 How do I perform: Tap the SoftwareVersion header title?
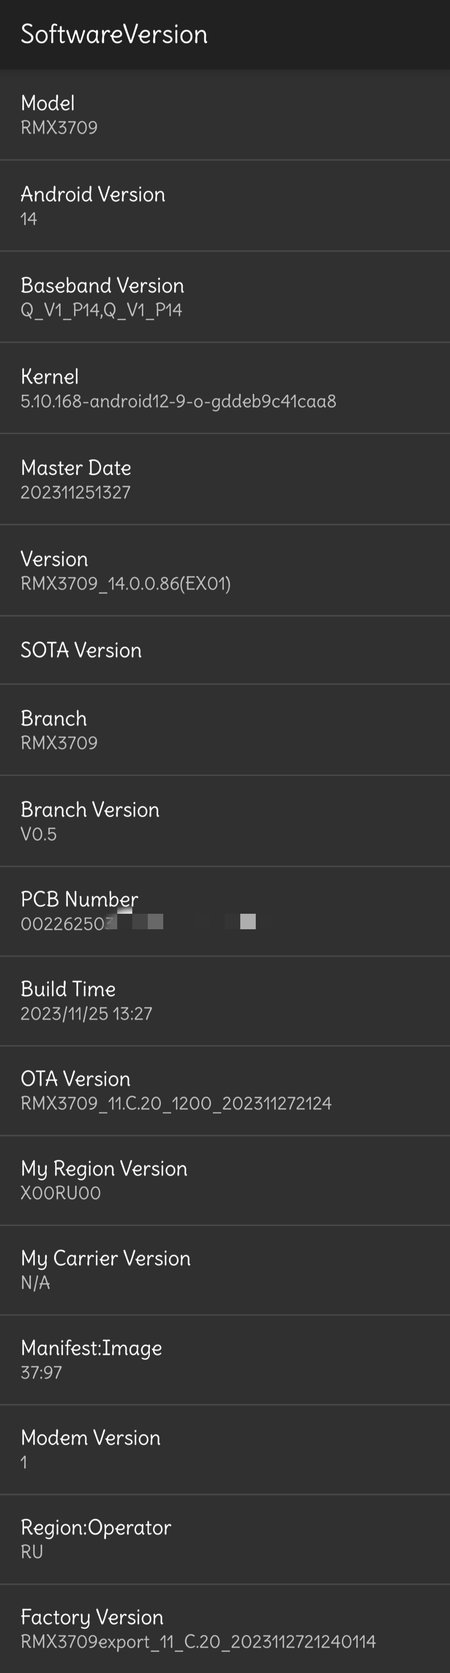click(x=114, y=34)
